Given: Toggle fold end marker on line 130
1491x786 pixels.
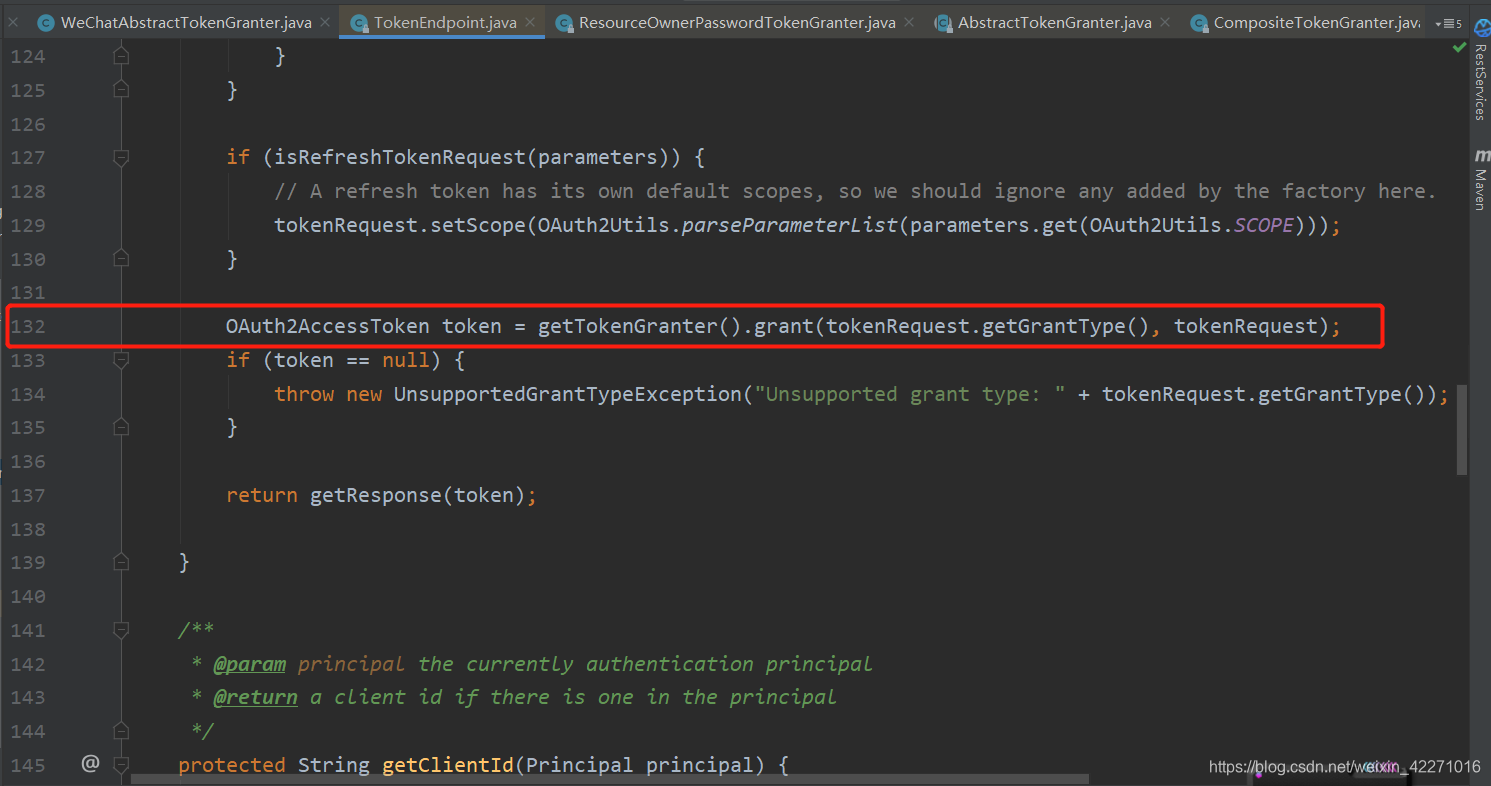Looking at the screenshot, I should coord(121,259).
